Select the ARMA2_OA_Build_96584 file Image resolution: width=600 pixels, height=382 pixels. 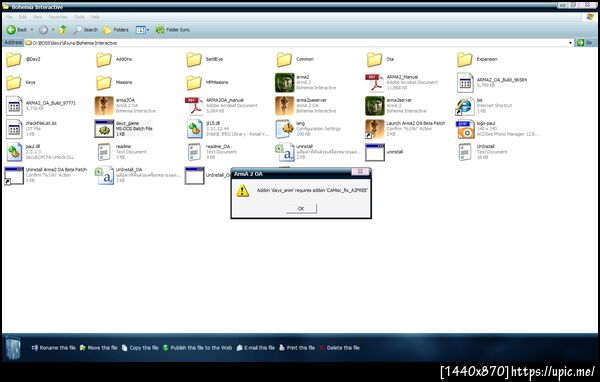[x=492, y=82]
